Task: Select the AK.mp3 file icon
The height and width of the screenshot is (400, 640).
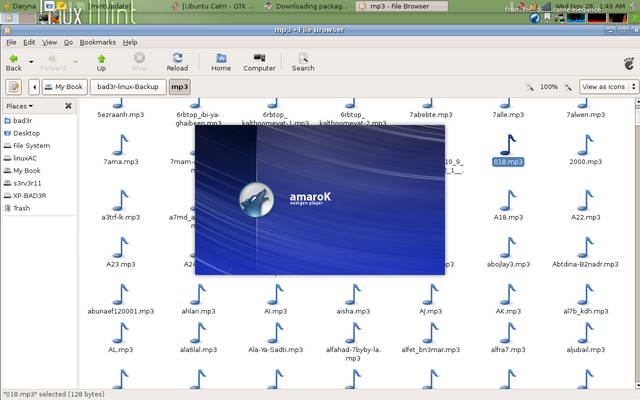Action: coord(508,295)
